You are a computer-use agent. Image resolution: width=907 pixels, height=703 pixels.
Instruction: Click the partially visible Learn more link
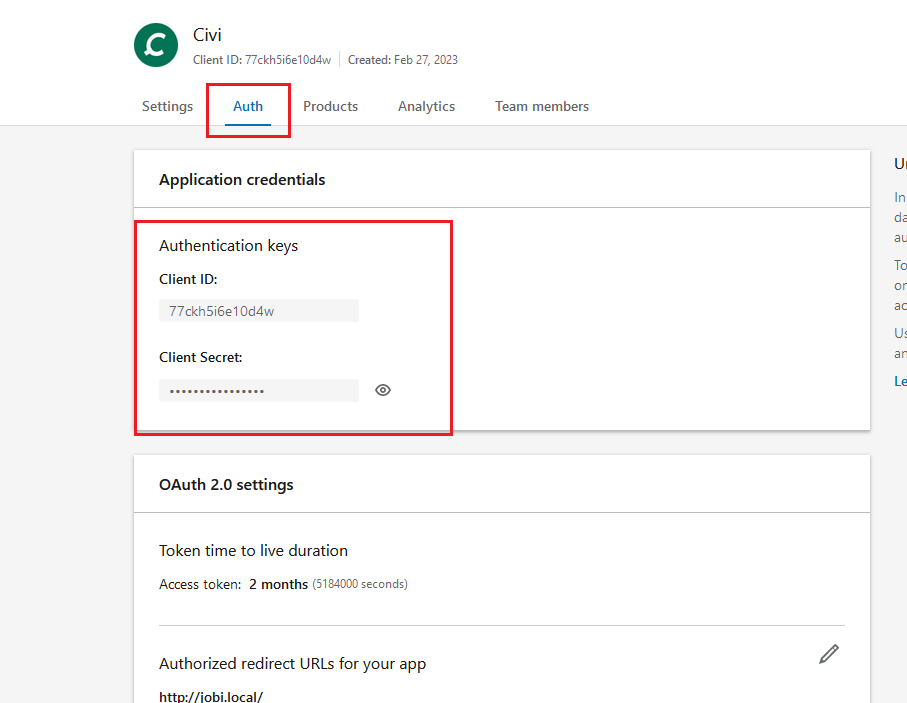(x=900, y=381)
